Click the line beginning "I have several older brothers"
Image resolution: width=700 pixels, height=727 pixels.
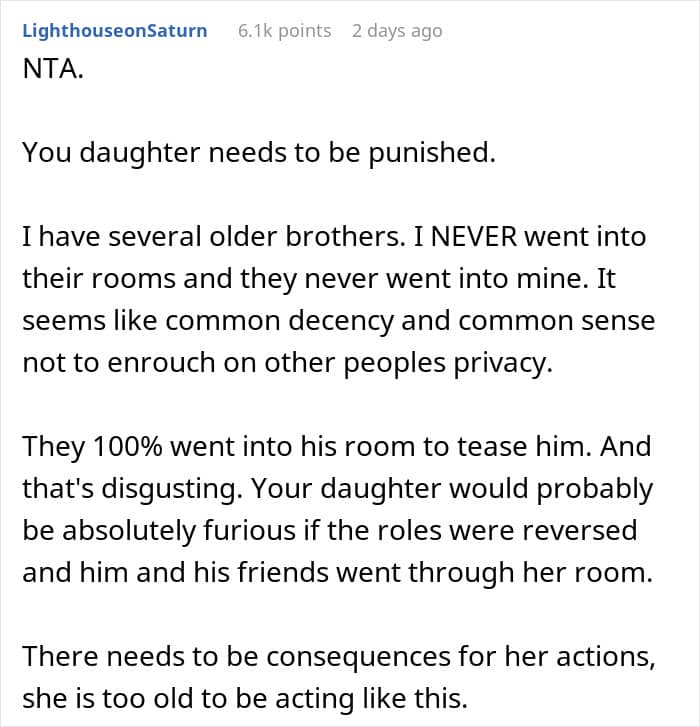334,236
